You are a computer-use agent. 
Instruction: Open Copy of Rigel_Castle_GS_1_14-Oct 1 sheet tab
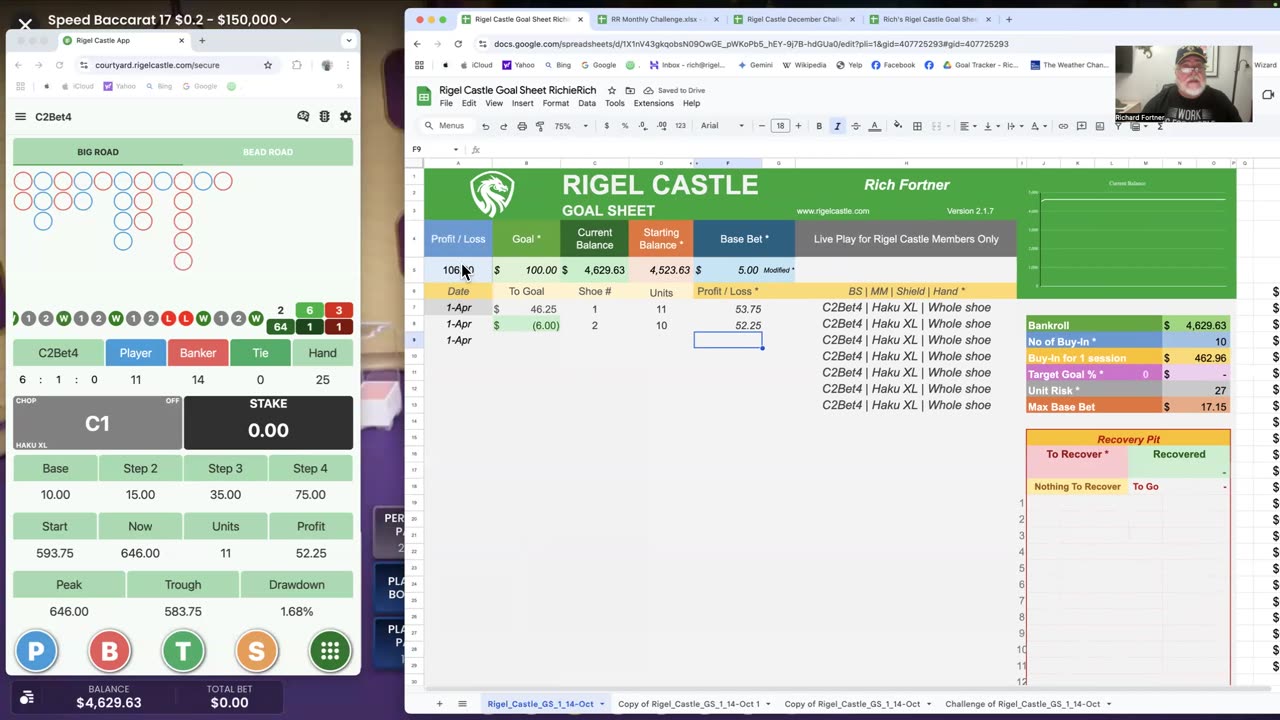click(x=689, y=704)
